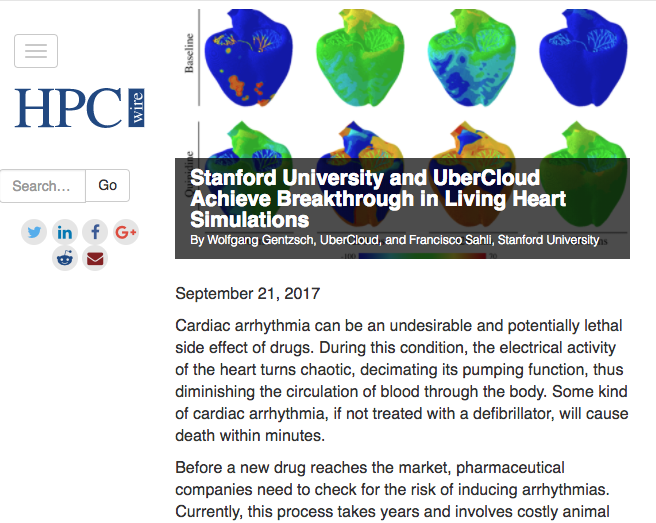Share article on Google Plus

(125, 232)
